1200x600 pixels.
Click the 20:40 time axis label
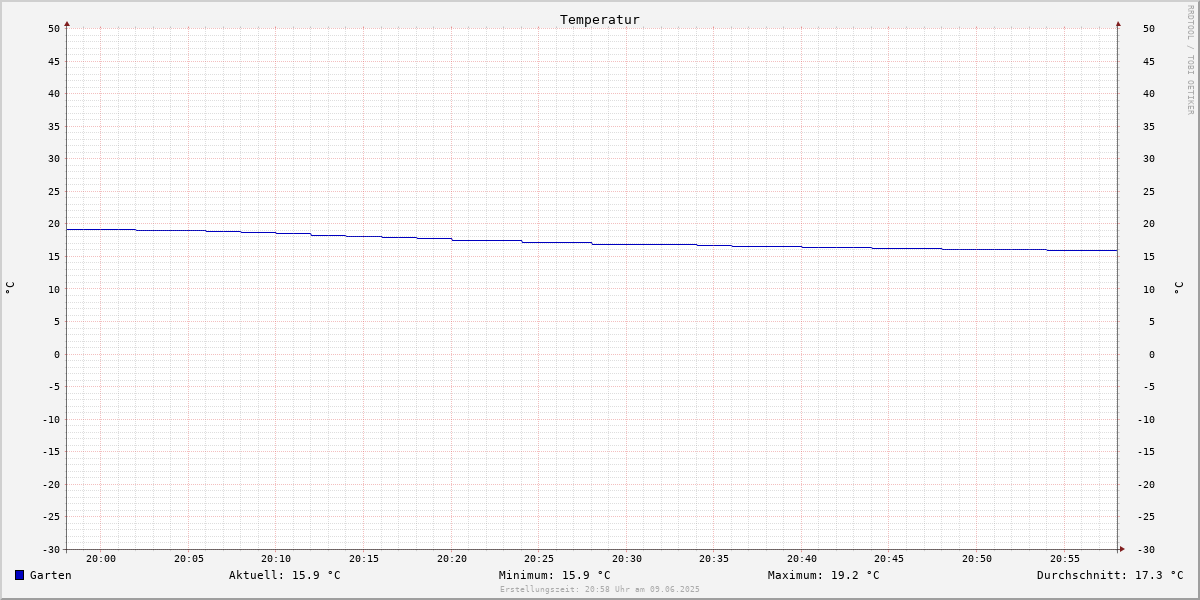pos(802,559)
